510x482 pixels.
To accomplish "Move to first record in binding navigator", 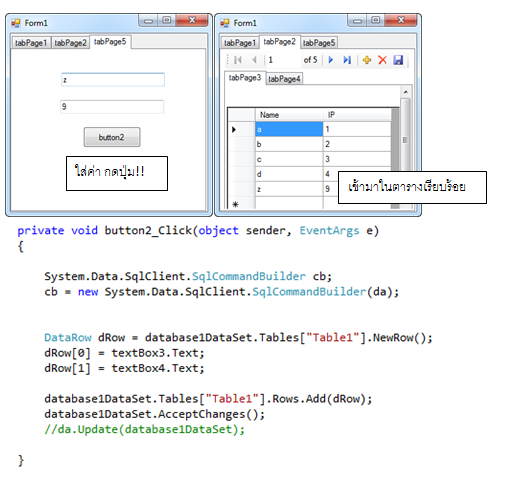I will [x=238, y=60].
